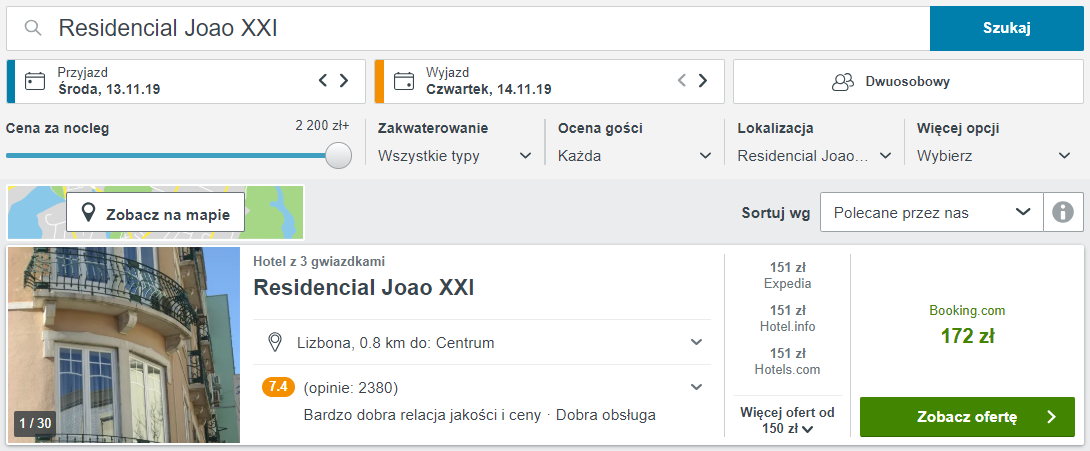The image size is (1090, 451).
Task: Open the Przyjazd arrival calendar icon
Action: coord(35,81)
